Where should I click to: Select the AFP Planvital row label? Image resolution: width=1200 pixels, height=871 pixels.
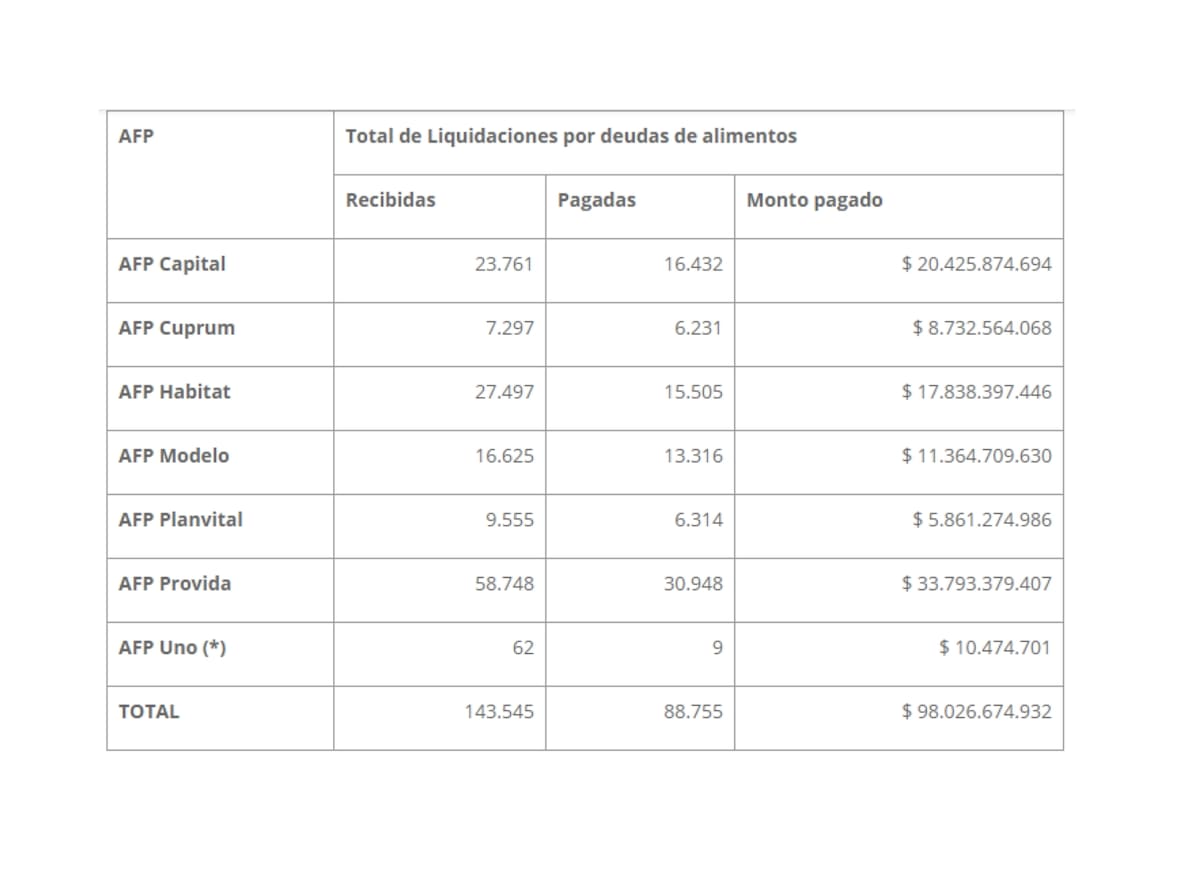pos(180,520)
